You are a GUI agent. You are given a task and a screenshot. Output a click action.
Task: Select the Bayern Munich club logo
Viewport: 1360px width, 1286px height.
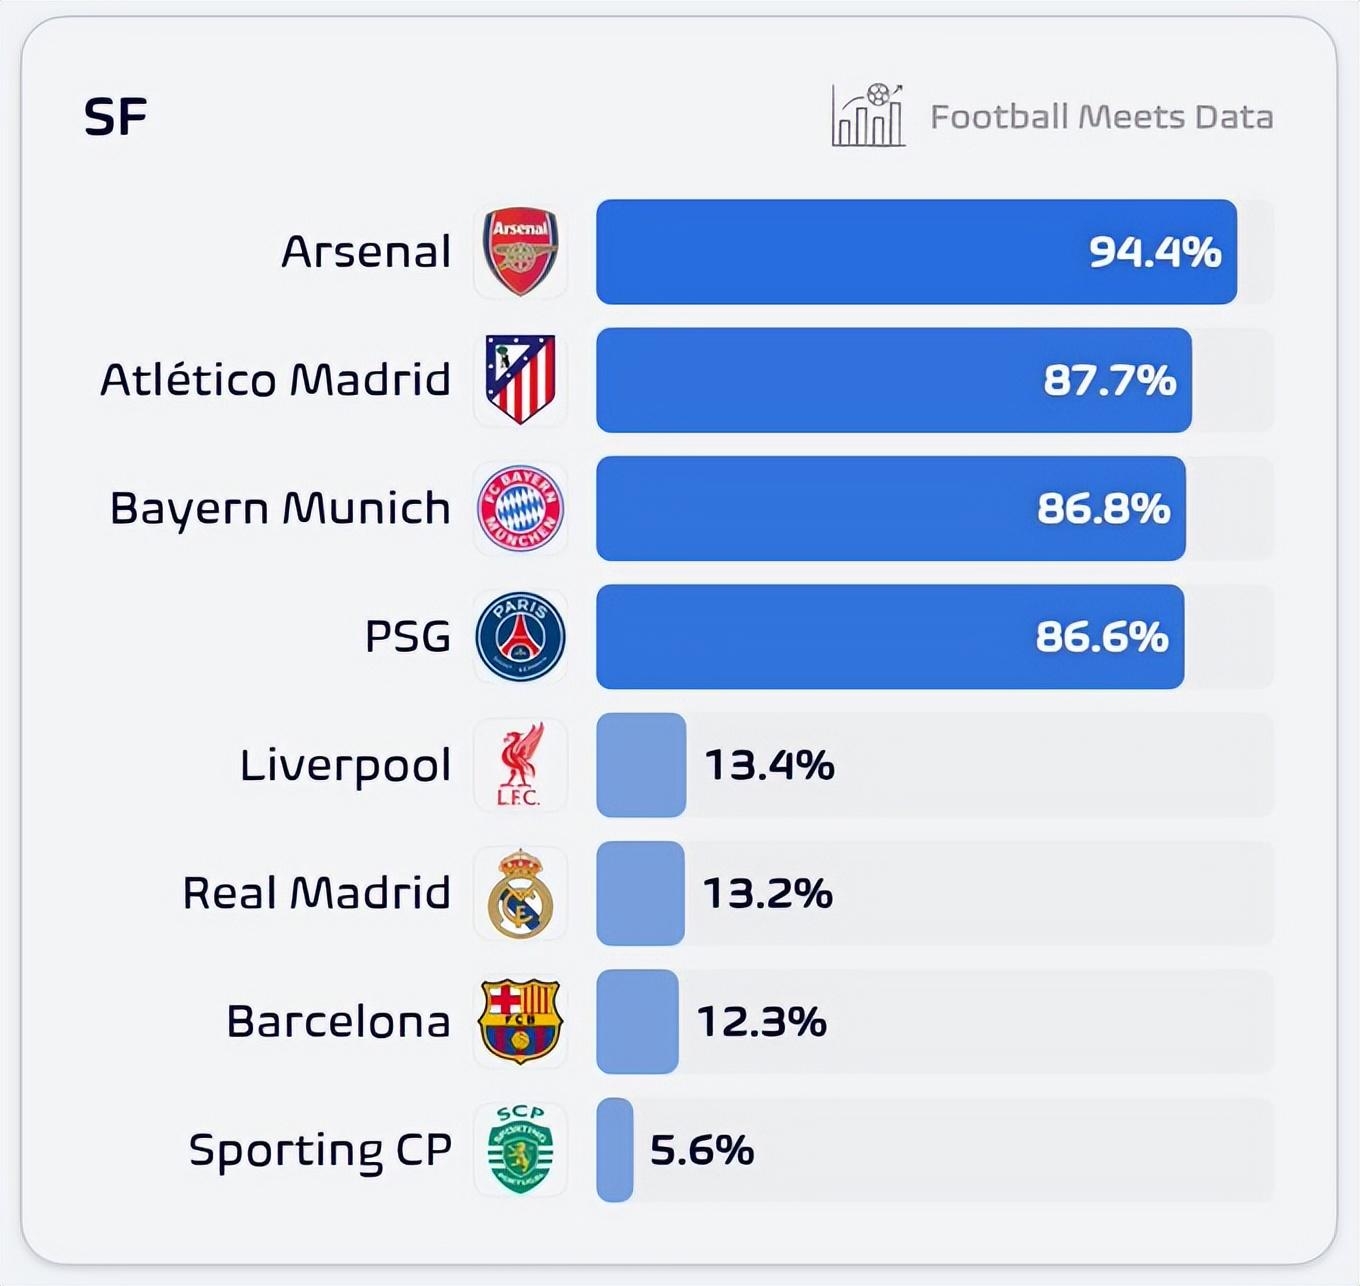[520, 508]
